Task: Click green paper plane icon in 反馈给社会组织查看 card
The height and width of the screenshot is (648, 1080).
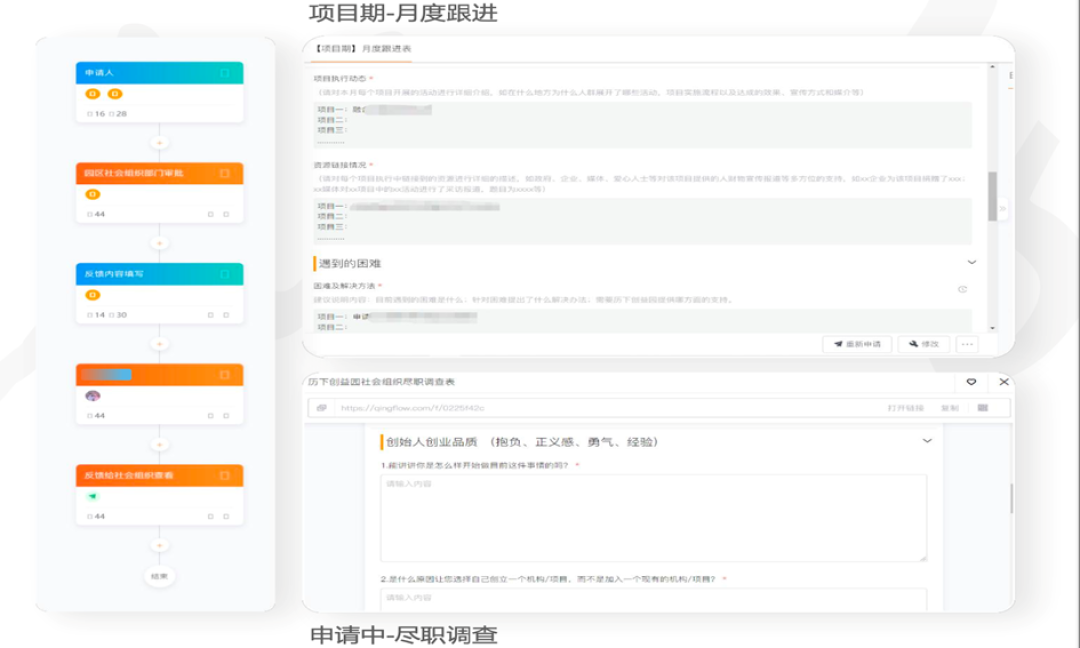Action: [x=92, y=496]
